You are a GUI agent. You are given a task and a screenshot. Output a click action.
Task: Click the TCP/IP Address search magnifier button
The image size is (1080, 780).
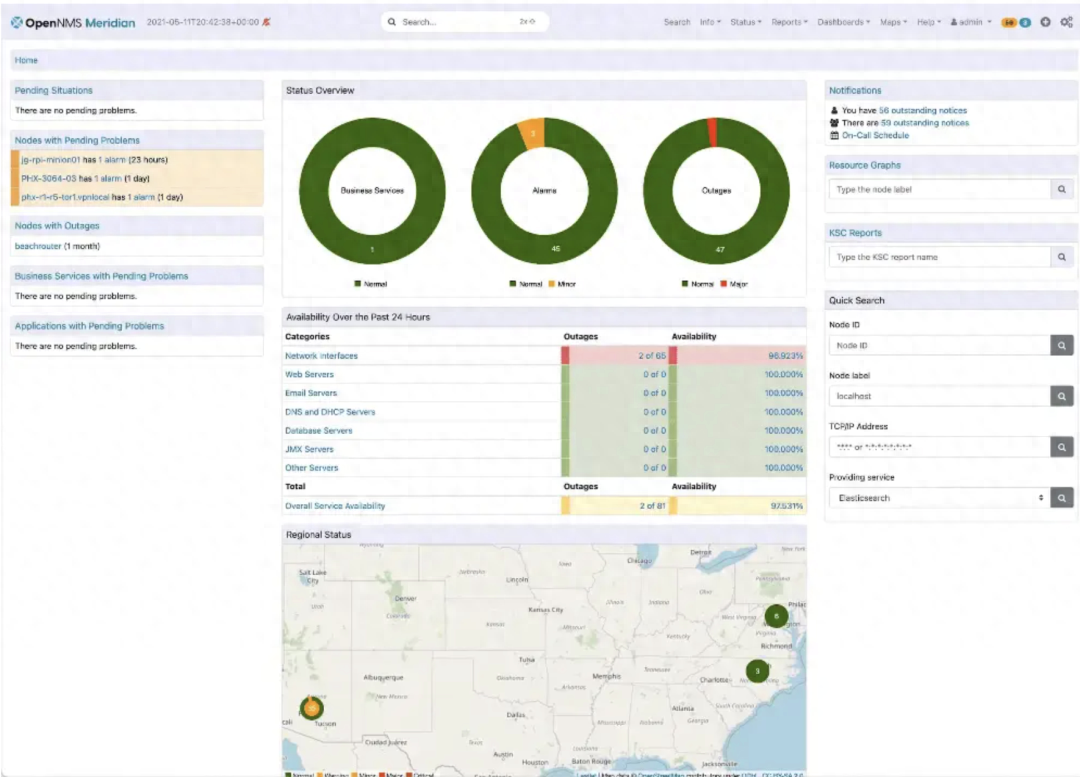tap(1062, 447)
